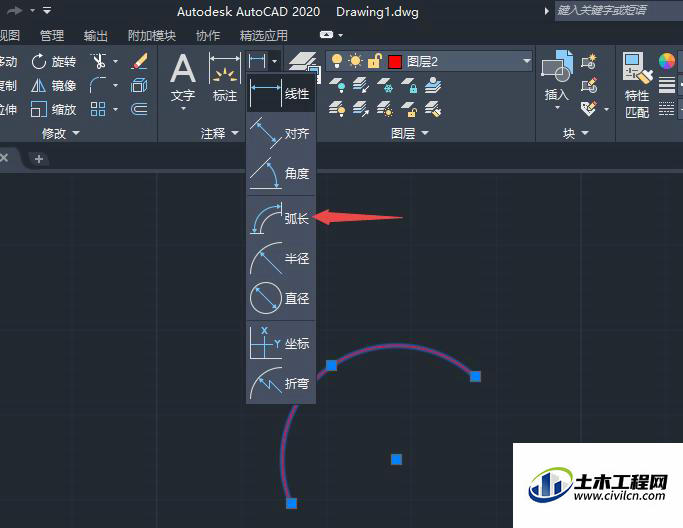The image size is (683, 528).
Task: Expand the Block (块) panel
Action: [576, 133]
